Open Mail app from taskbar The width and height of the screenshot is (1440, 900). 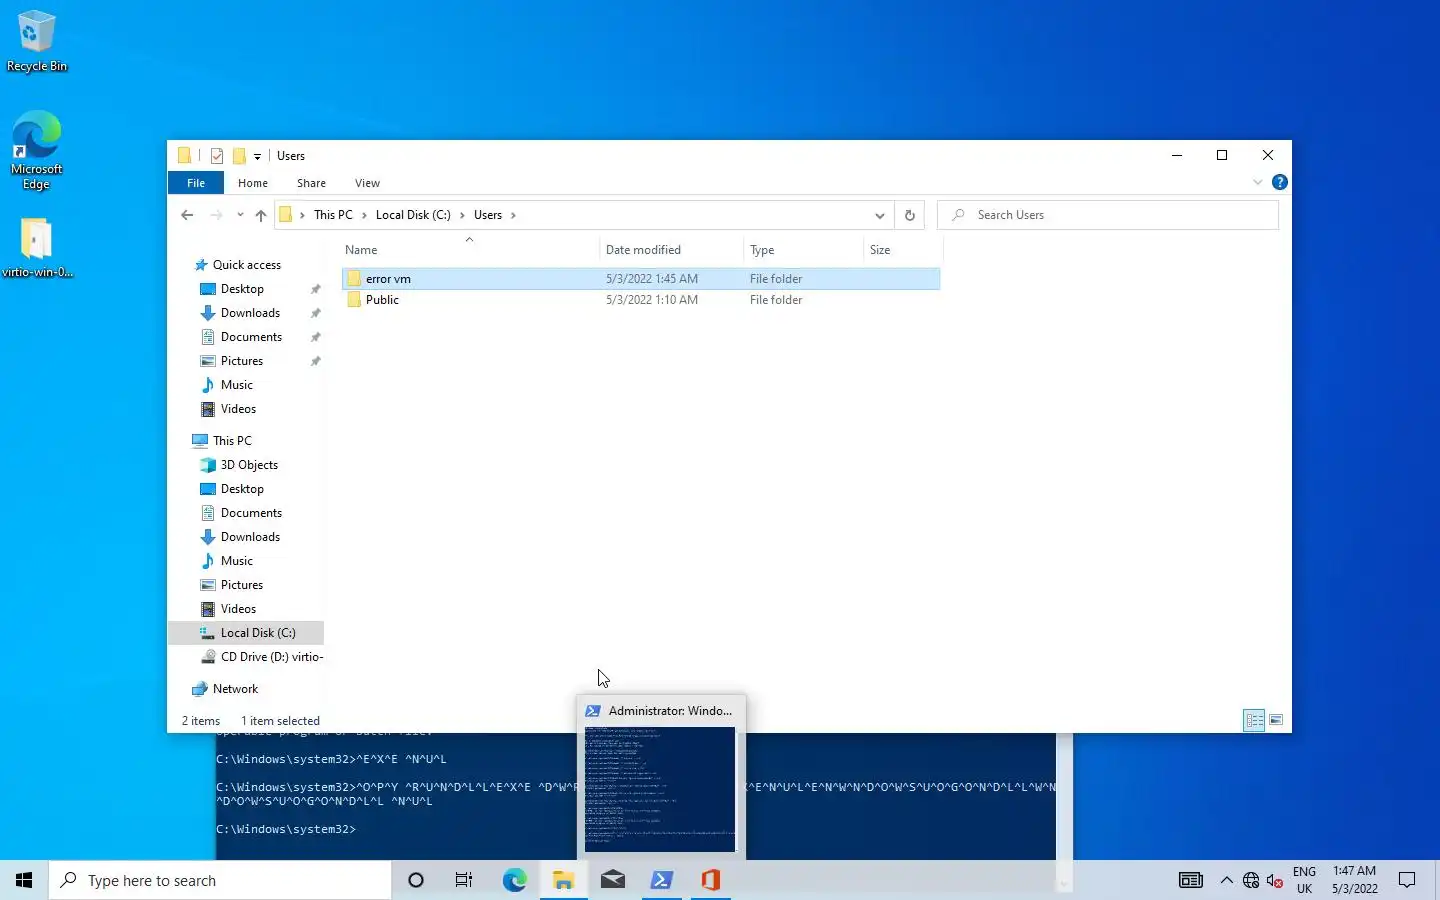click(613, 880)
